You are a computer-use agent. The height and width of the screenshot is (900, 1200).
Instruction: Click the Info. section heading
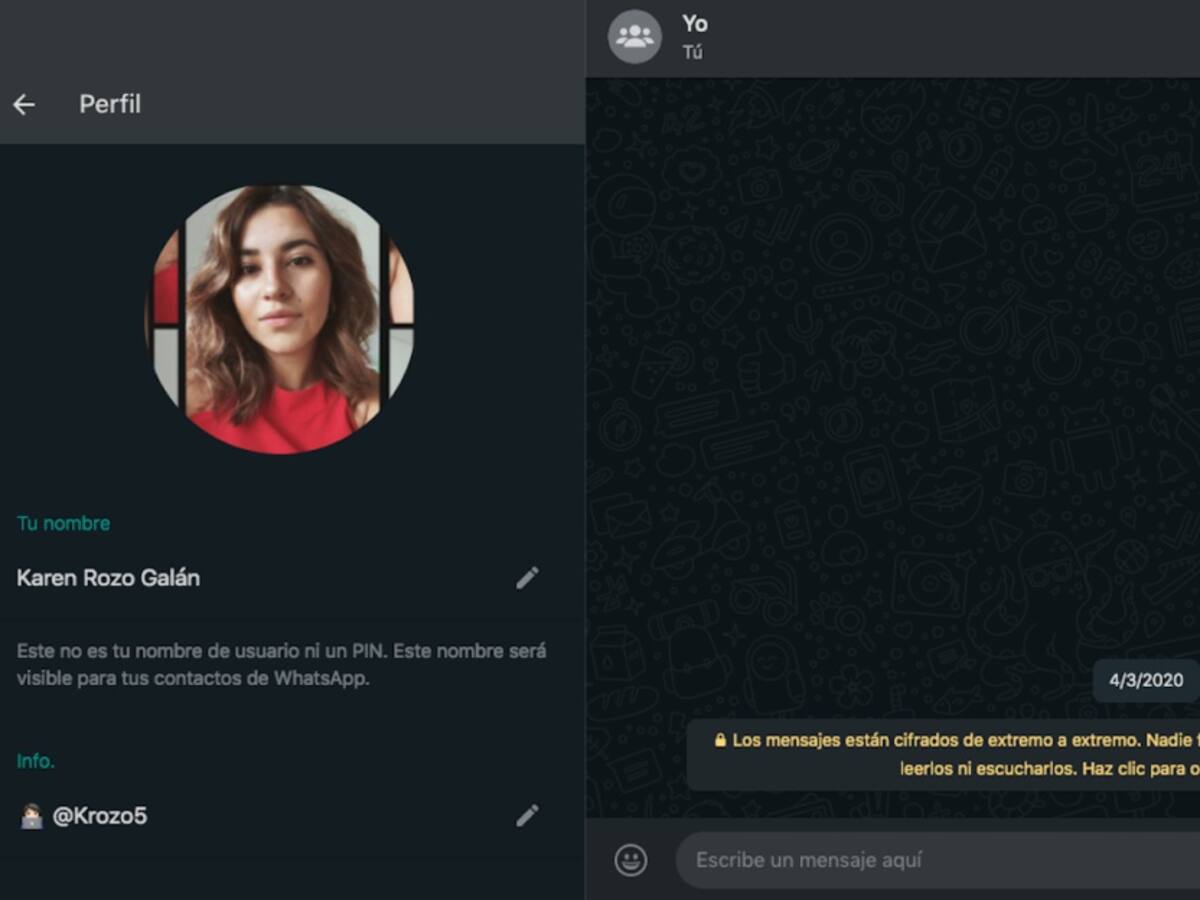[36, 760]
